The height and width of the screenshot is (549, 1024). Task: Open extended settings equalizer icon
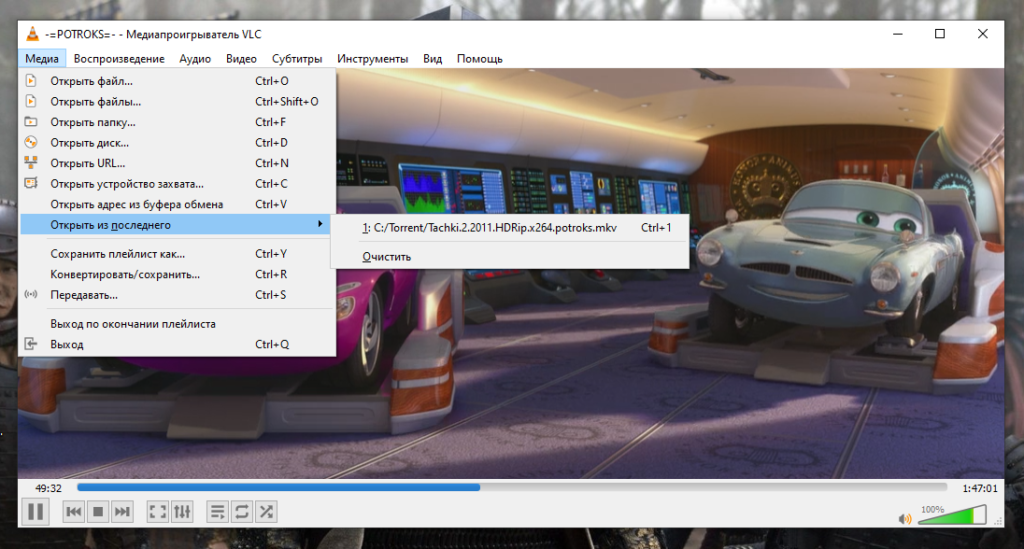[x=182, y=512]
